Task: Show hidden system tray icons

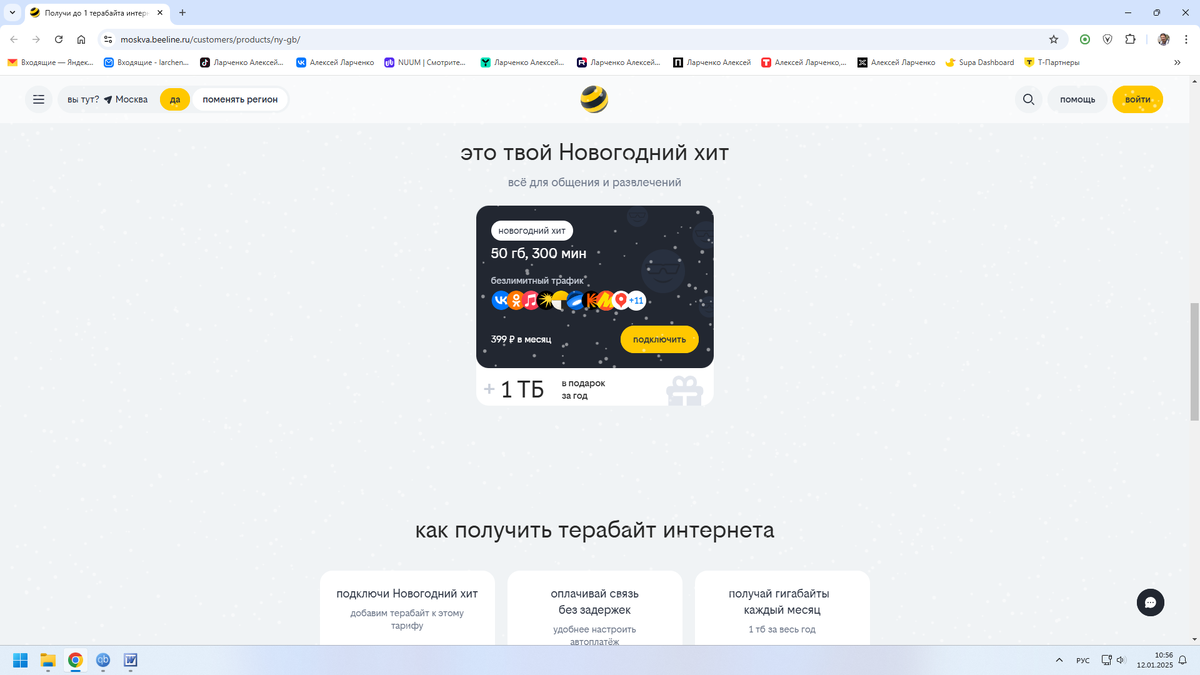Action: point(1059,660)
